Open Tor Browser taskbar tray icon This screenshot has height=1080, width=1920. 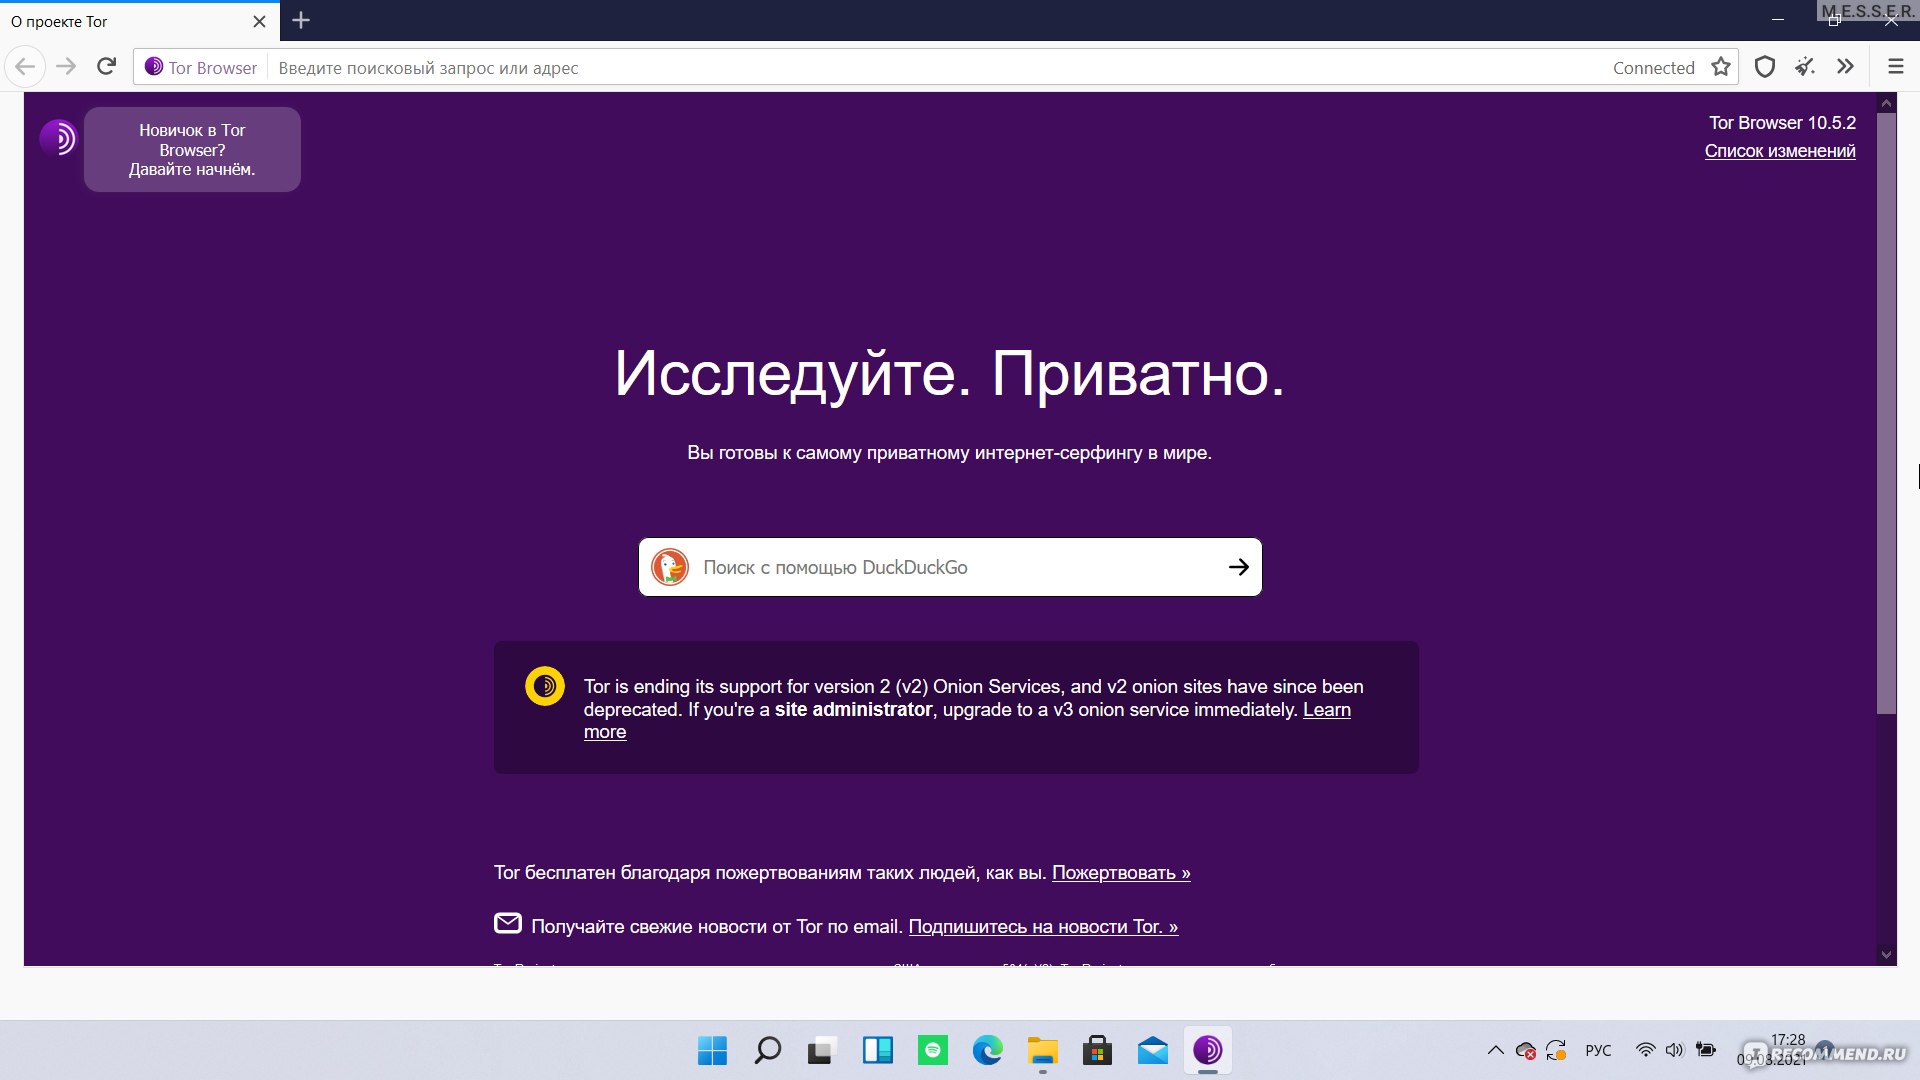click(x=1207, y=1051)
